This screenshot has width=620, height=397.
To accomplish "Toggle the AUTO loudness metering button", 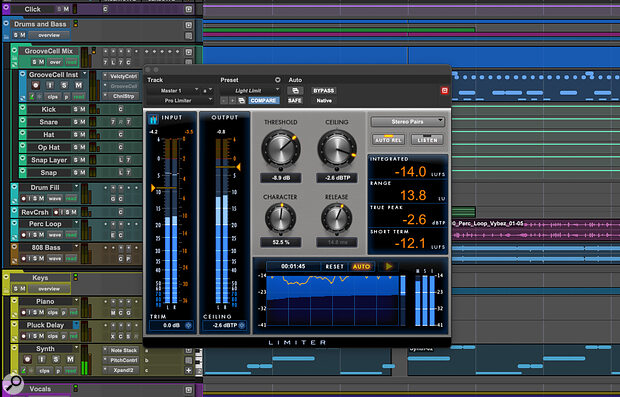I will pos(361,267).
